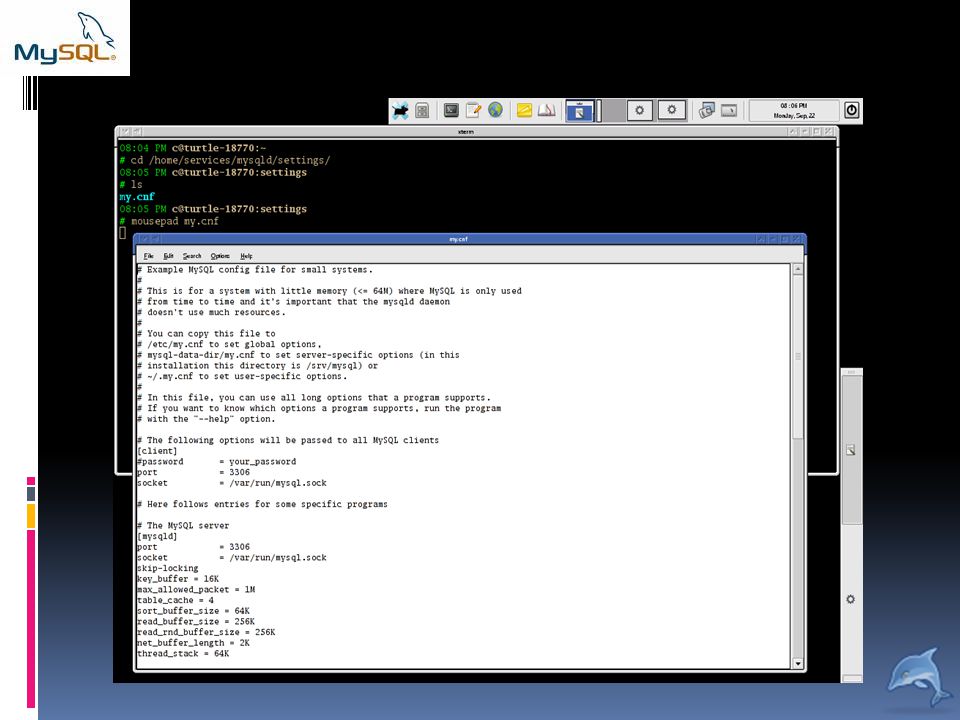Click the '#password = your_password' line
This screenshot has height=720, width=960.
tap(217, 462)
